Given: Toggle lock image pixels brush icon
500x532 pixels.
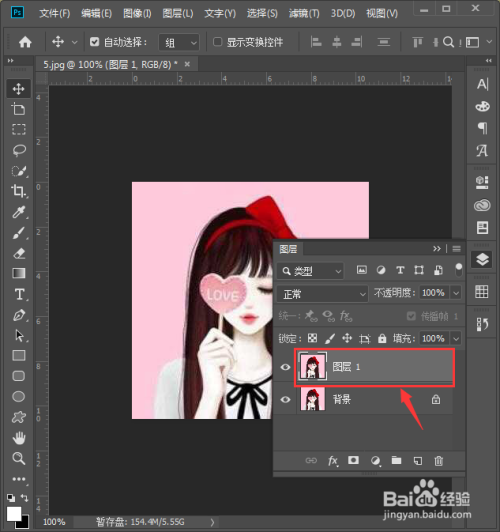Looking at the screenshot, I should click(x=330, y=338).
